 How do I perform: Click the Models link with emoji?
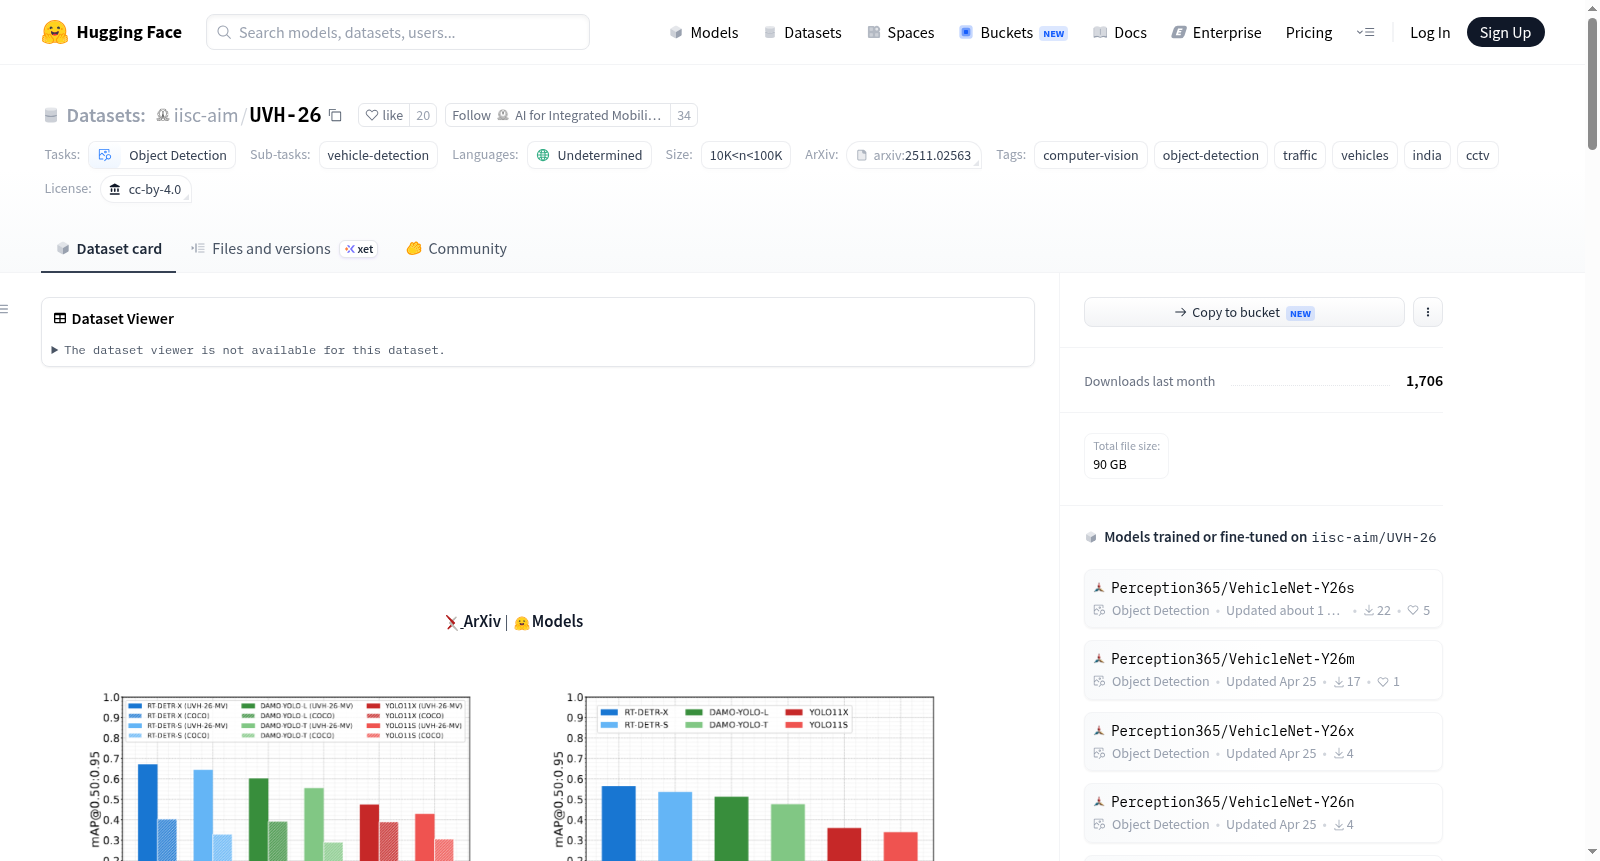pyautogui.click(x=548, y=621)
